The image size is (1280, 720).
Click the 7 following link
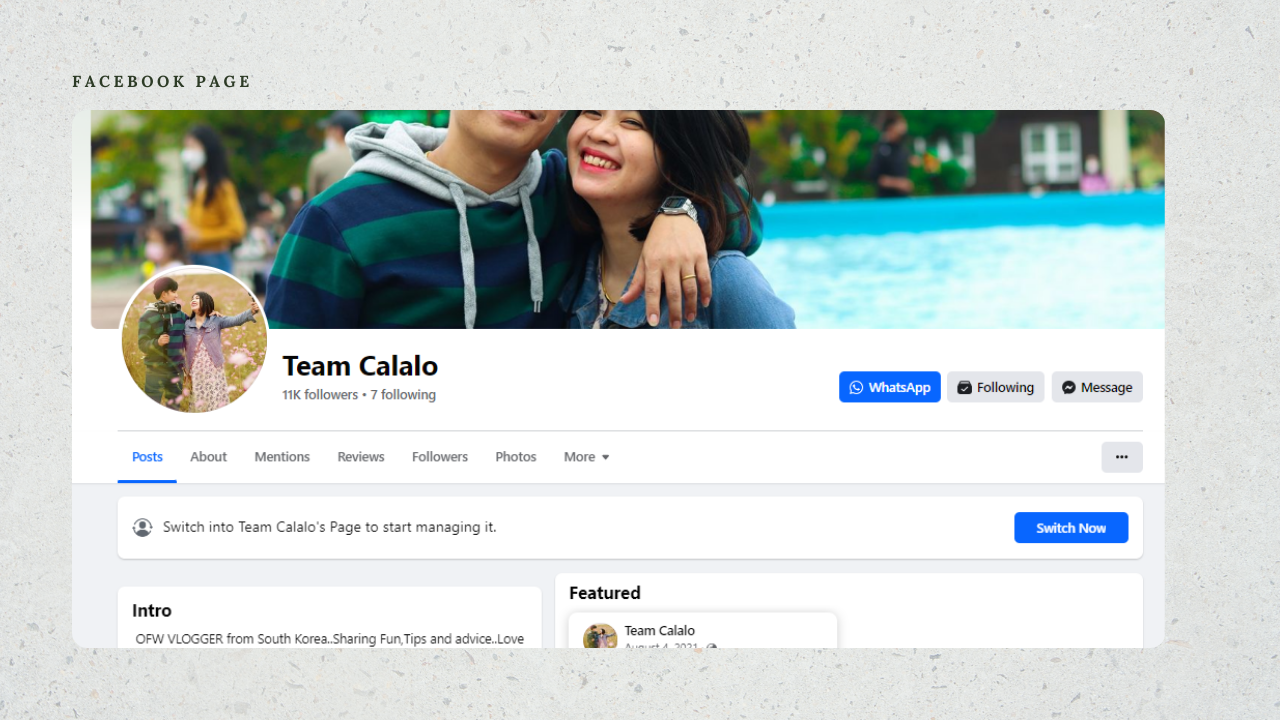pyautogui.click(x=403, y=395)
